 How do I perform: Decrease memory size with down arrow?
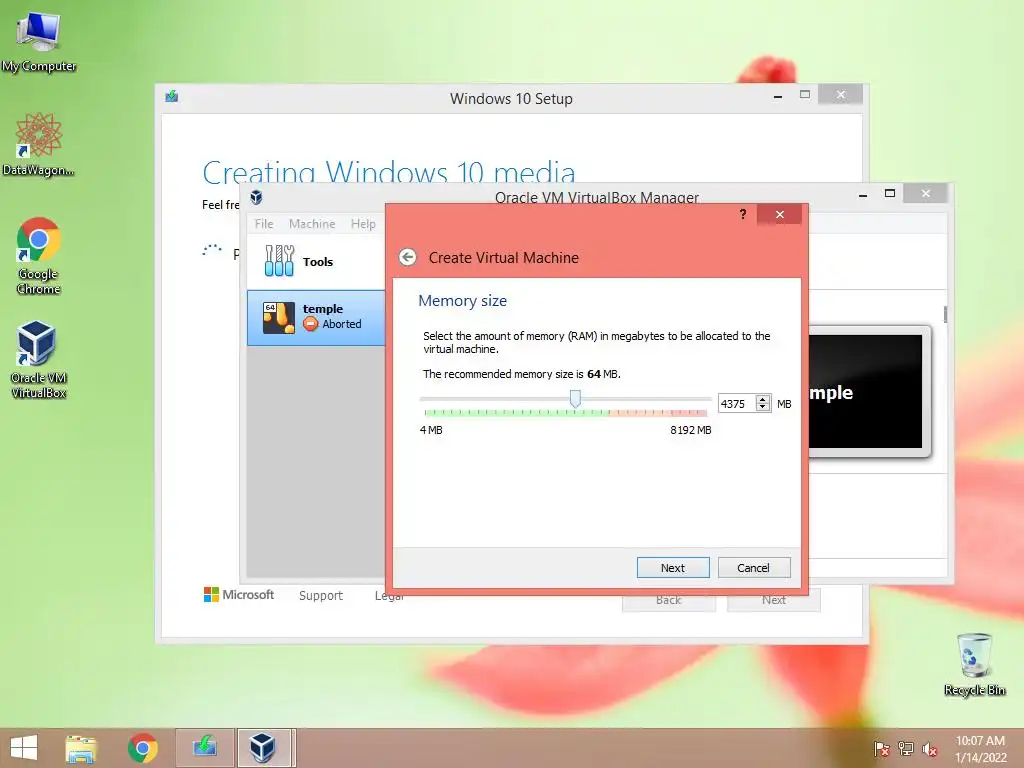click(x=762, y=408)
